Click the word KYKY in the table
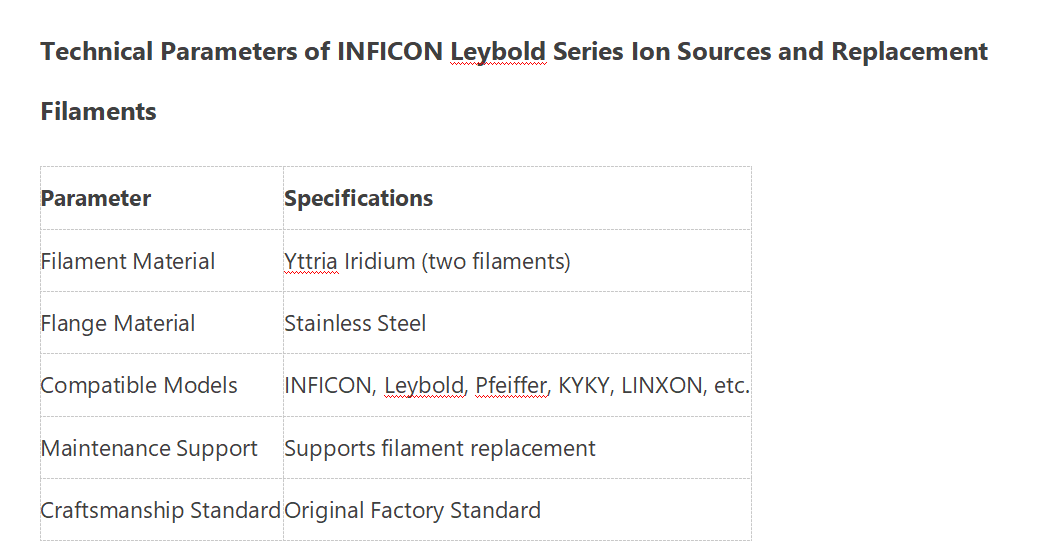 [584, 385]
